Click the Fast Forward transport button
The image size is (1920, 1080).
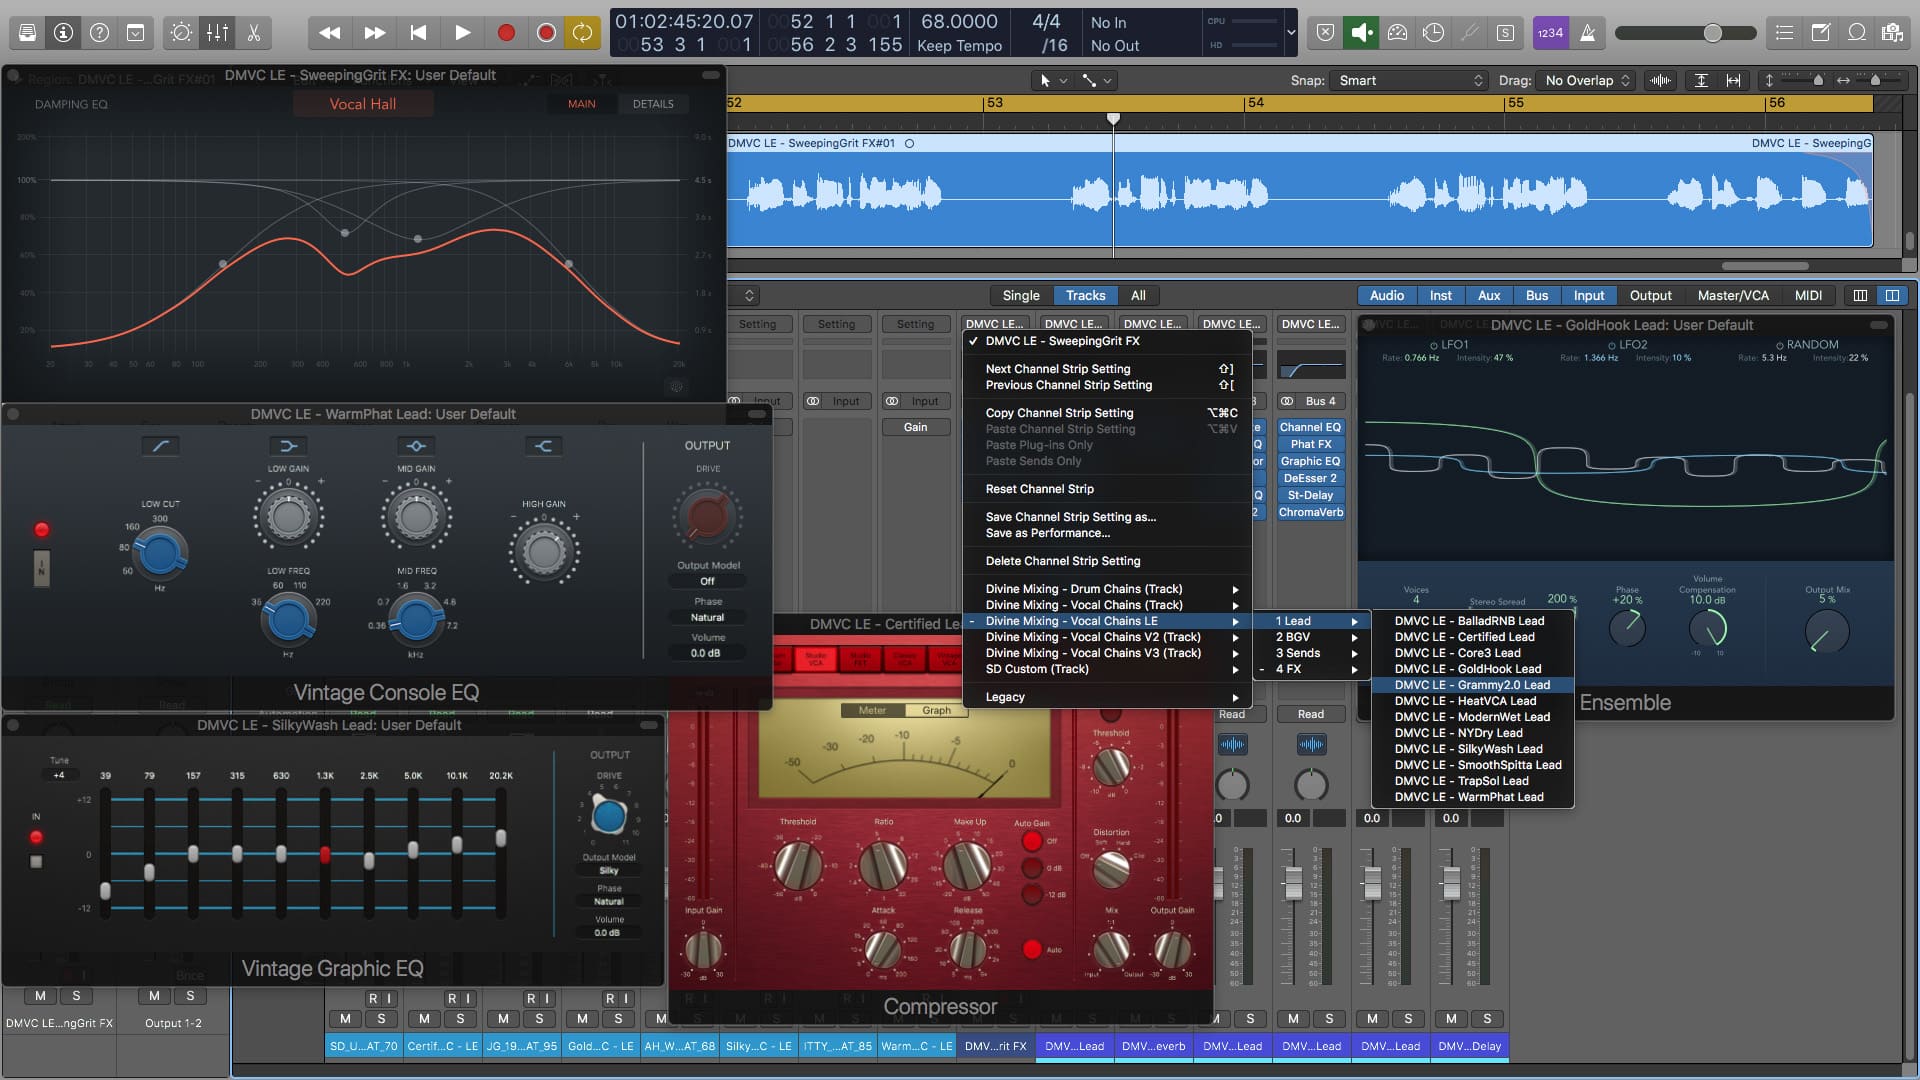click(374, 33)
